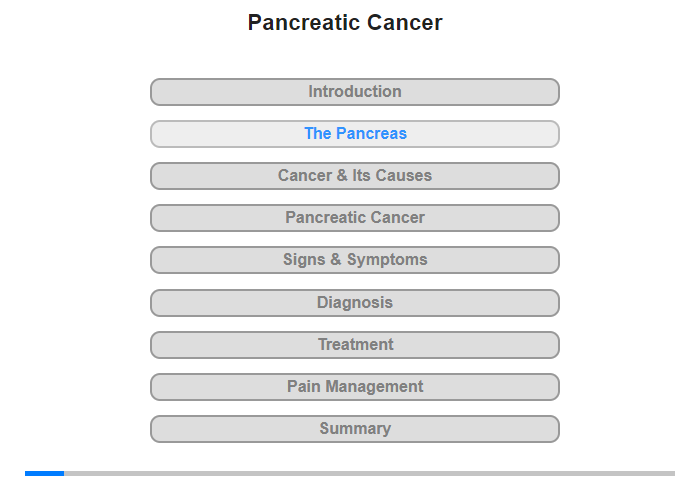The image size is (700, 480).
Task: Choose Treatment entry below Diagnosis
Action: (x=354, y=345)
